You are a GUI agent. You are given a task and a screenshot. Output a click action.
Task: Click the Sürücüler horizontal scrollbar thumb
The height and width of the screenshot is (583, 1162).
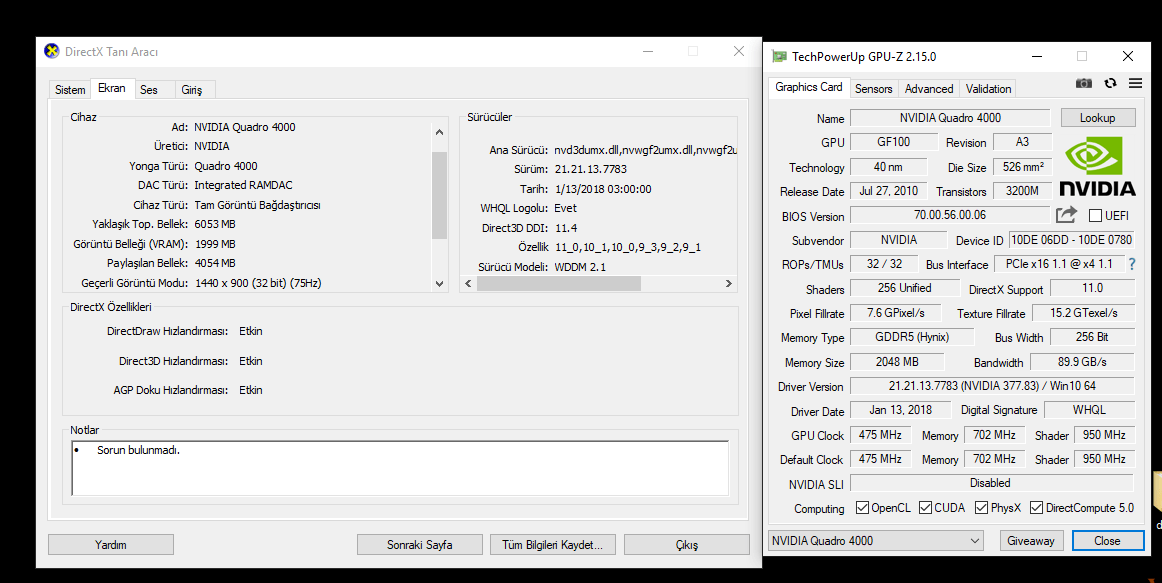(559, 283)
